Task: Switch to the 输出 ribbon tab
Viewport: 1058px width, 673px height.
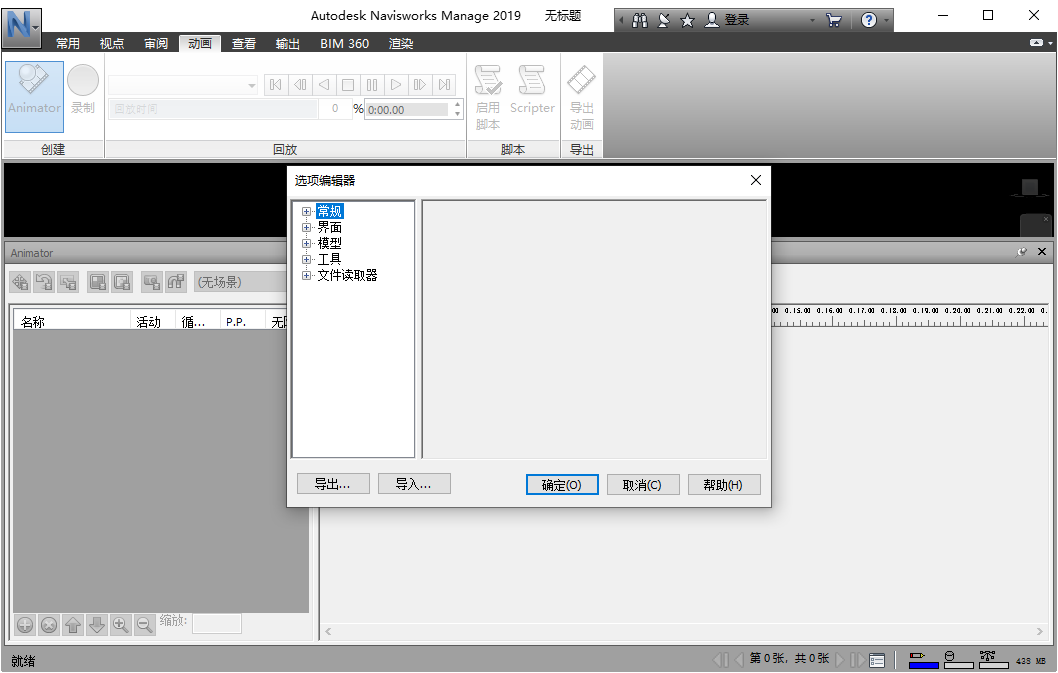Action: 287,43
